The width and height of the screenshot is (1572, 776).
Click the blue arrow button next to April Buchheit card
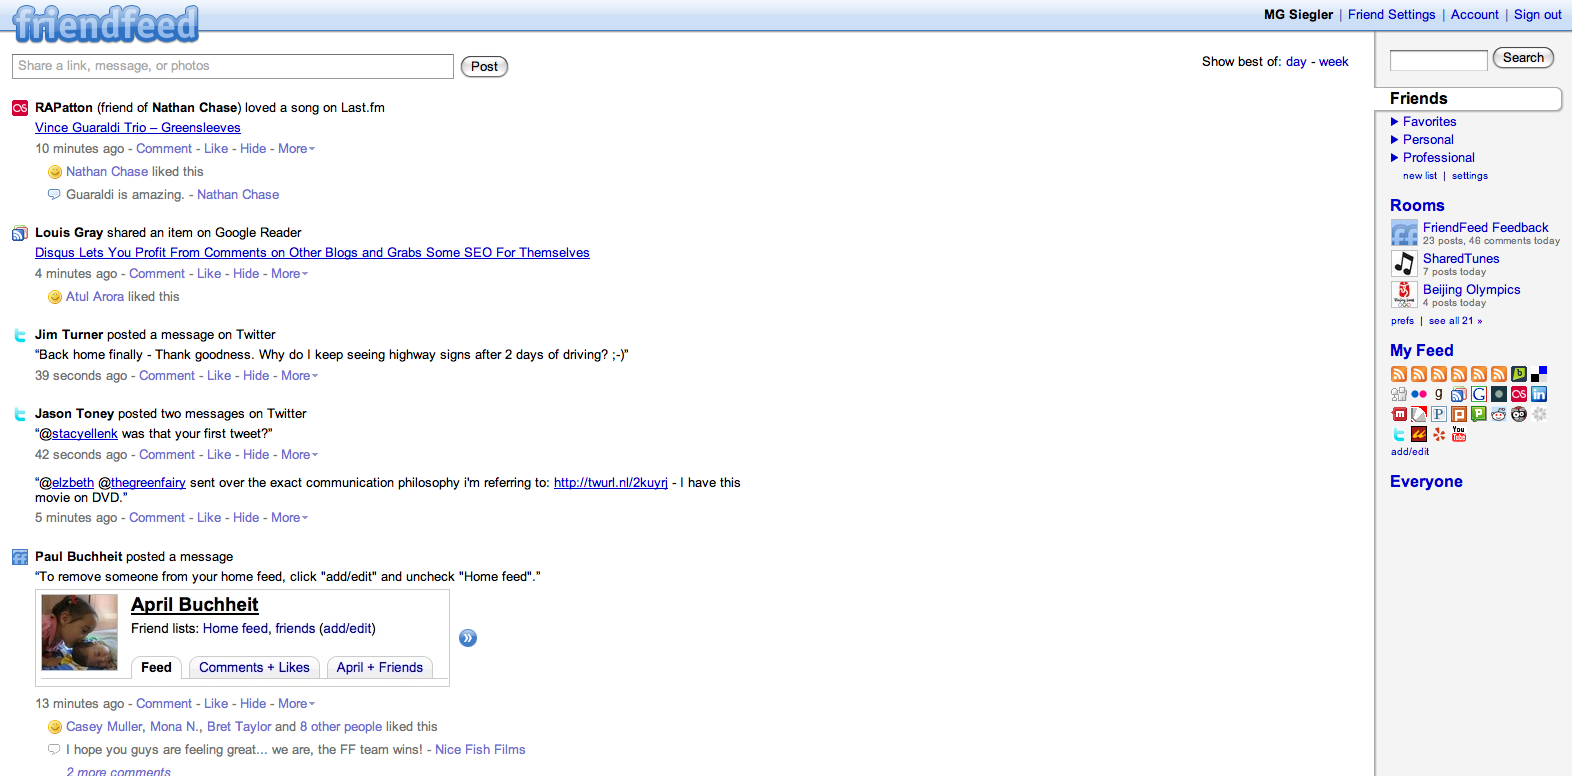(468, 638)
